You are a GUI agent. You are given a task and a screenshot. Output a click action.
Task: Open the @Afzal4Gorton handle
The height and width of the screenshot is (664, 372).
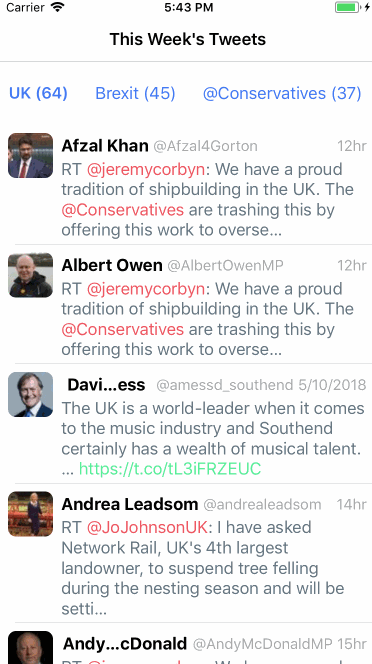coord(205,146)
